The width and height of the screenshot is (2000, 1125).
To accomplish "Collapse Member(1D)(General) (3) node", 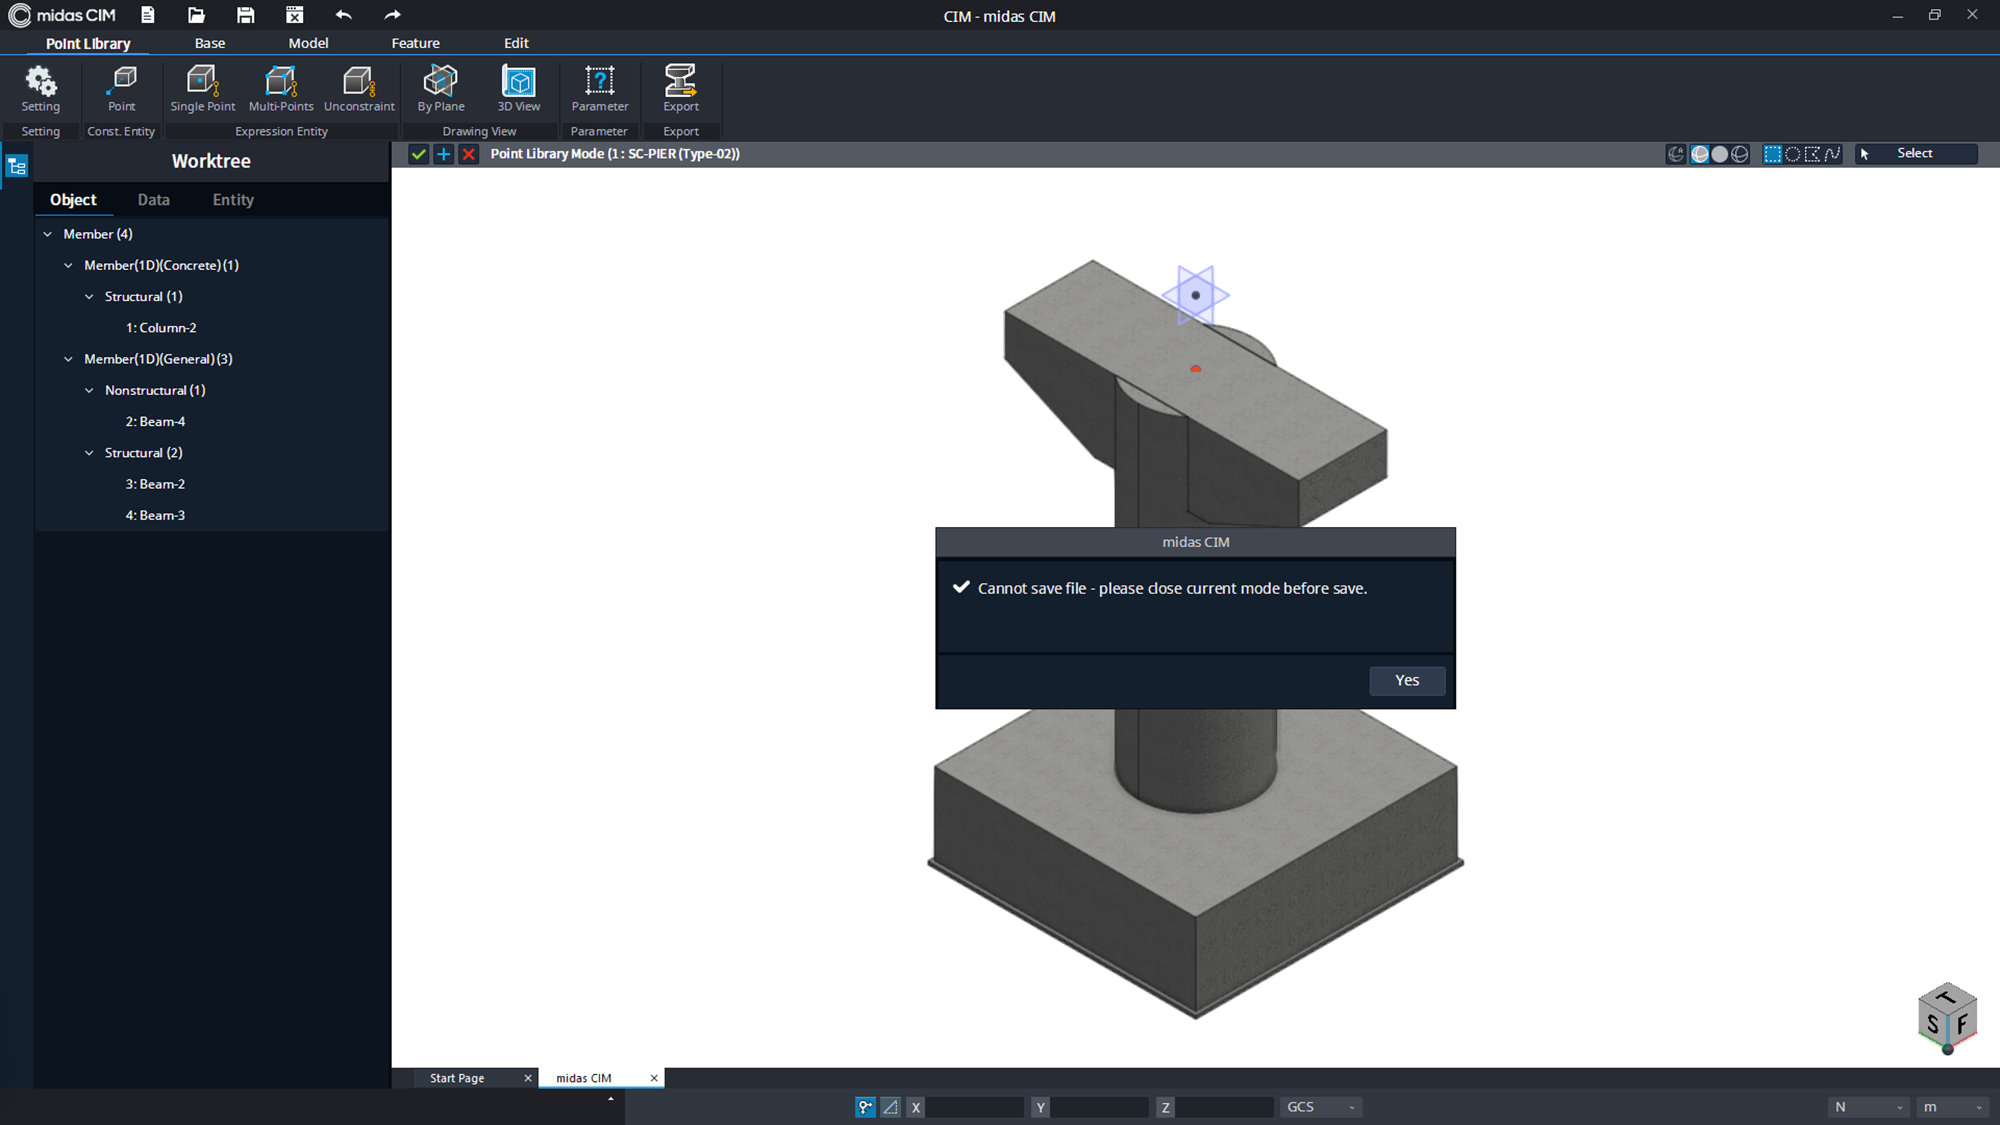I will tap(68, 359).
